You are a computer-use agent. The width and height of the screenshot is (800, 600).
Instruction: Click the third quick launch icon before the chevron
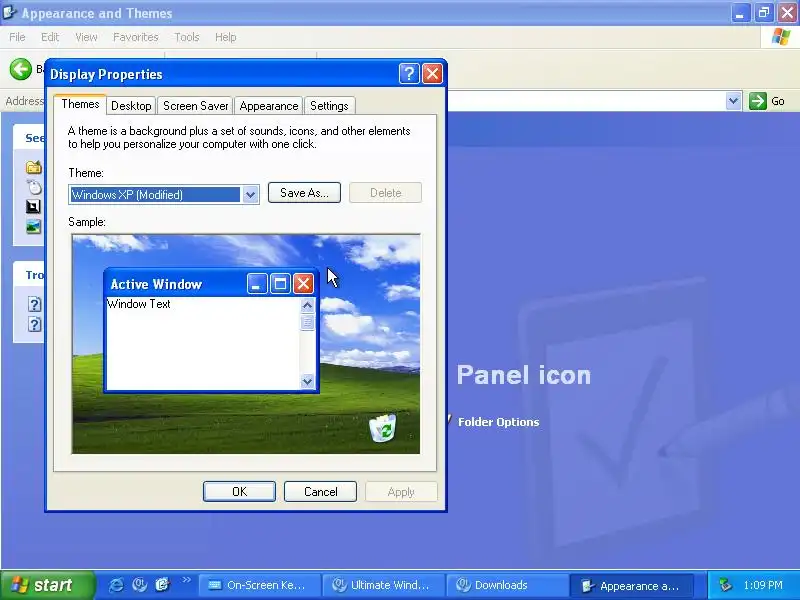pos(162,585)
